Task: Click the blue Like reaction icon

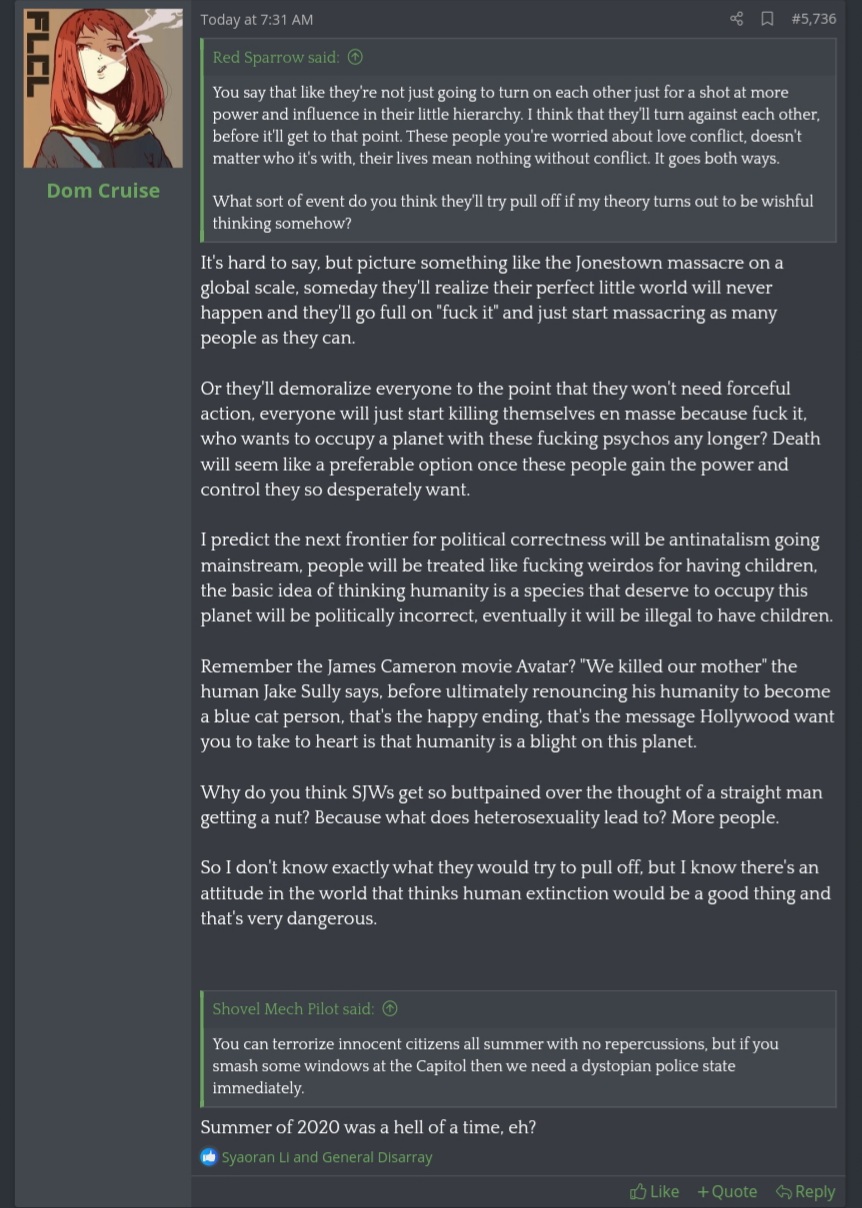Action: (209, 1157)
